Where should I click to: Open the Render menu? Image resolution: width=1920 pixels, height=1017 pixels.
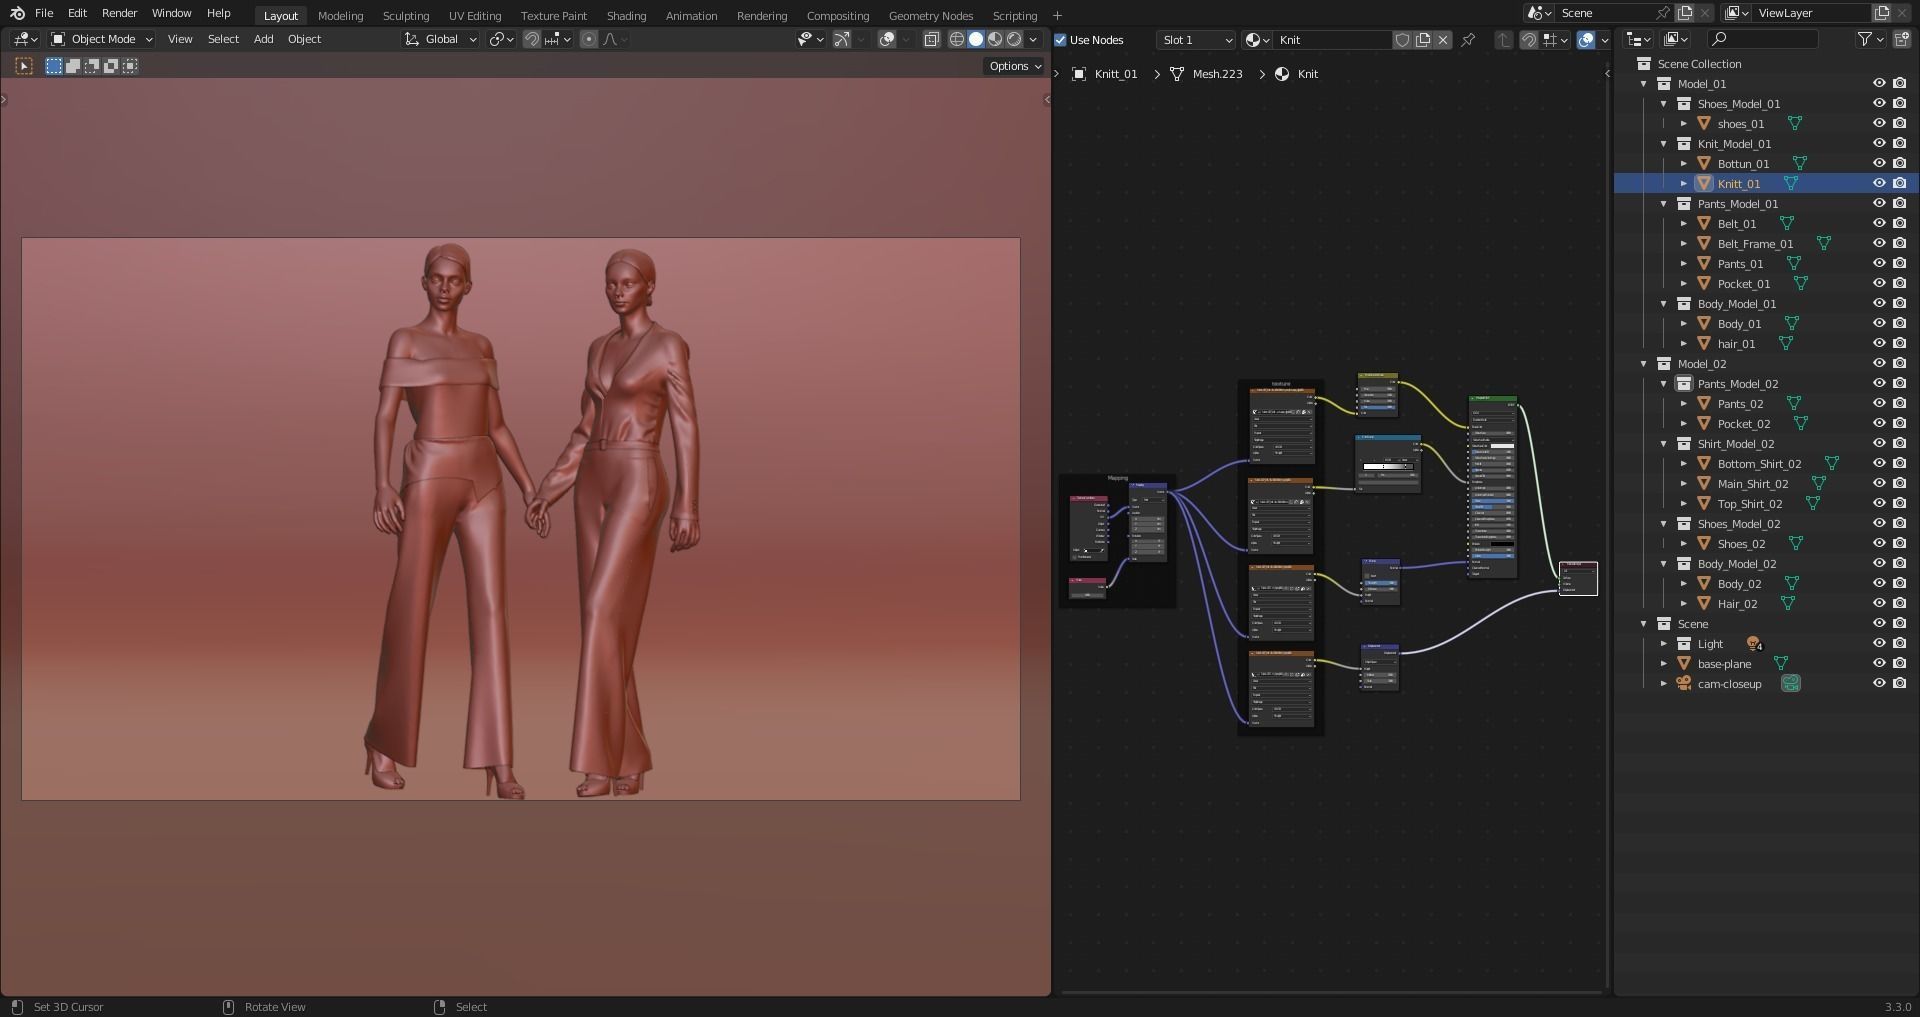119,13
